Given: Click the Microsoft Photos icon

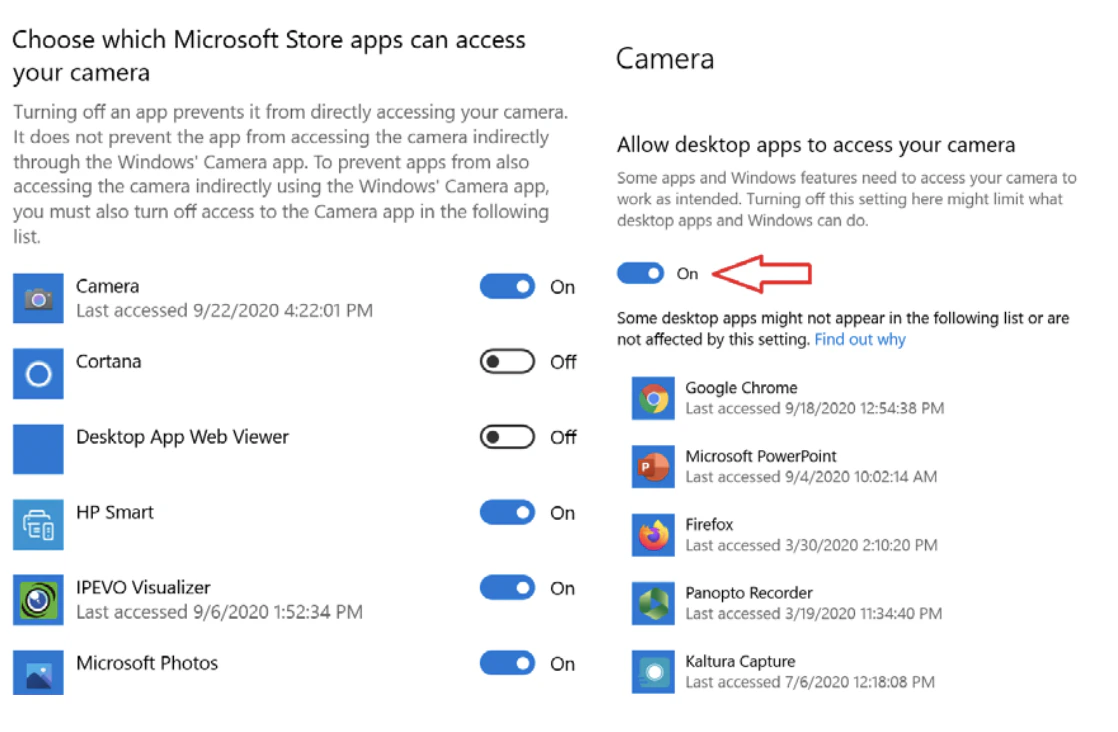Looking at the screenshot, I should coord(38,673).
